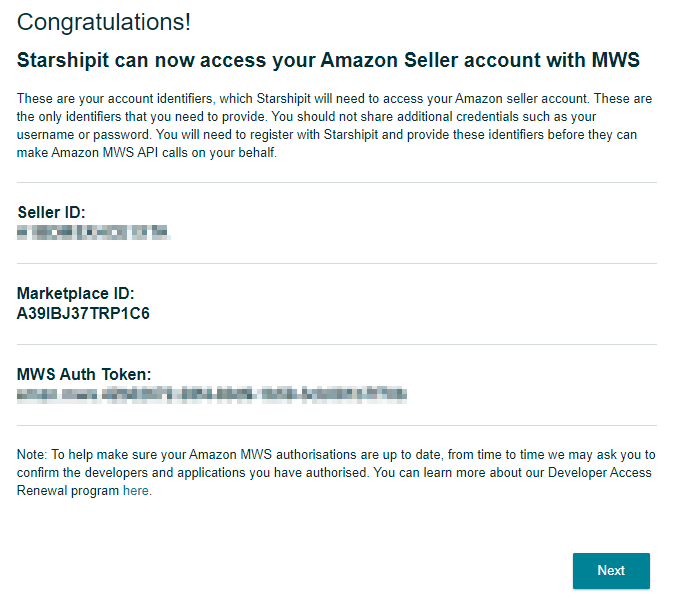Viewport: 683px width, 604px height.
Task: Open the 'here' link for Developer Access Renewal
Action: pos(136,491)
